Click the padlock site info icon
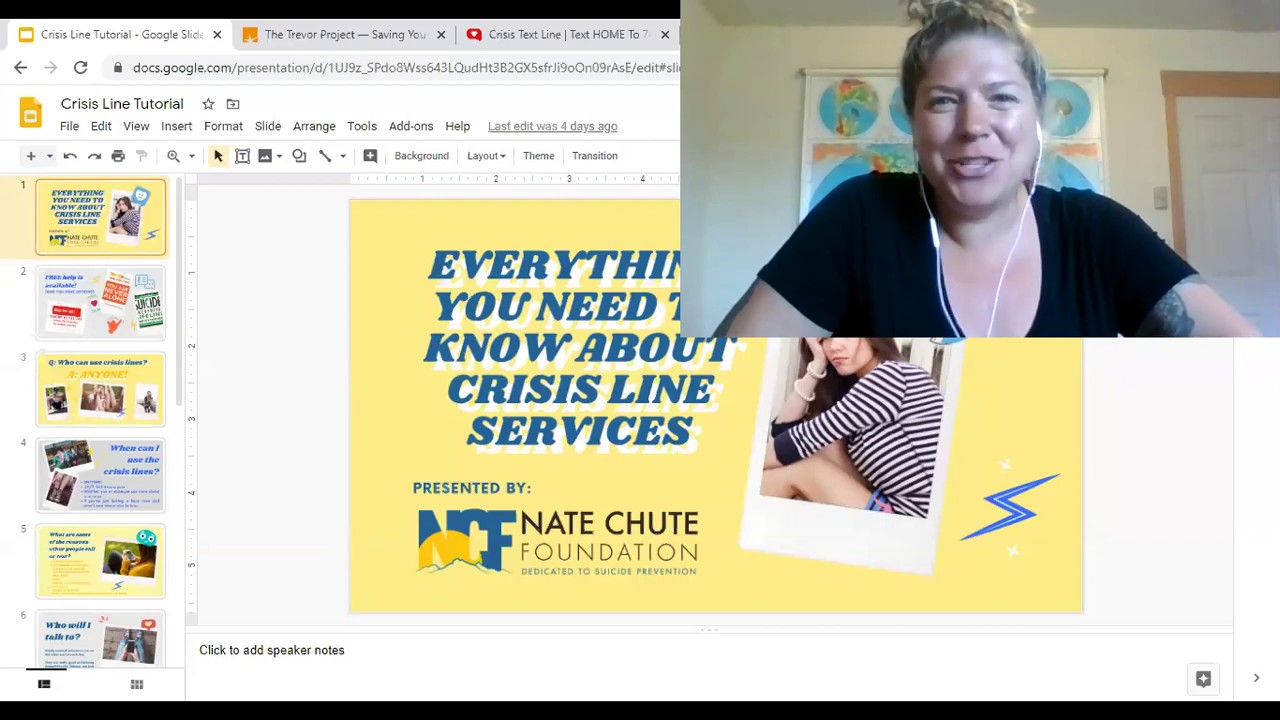 [x=119, y=68]
